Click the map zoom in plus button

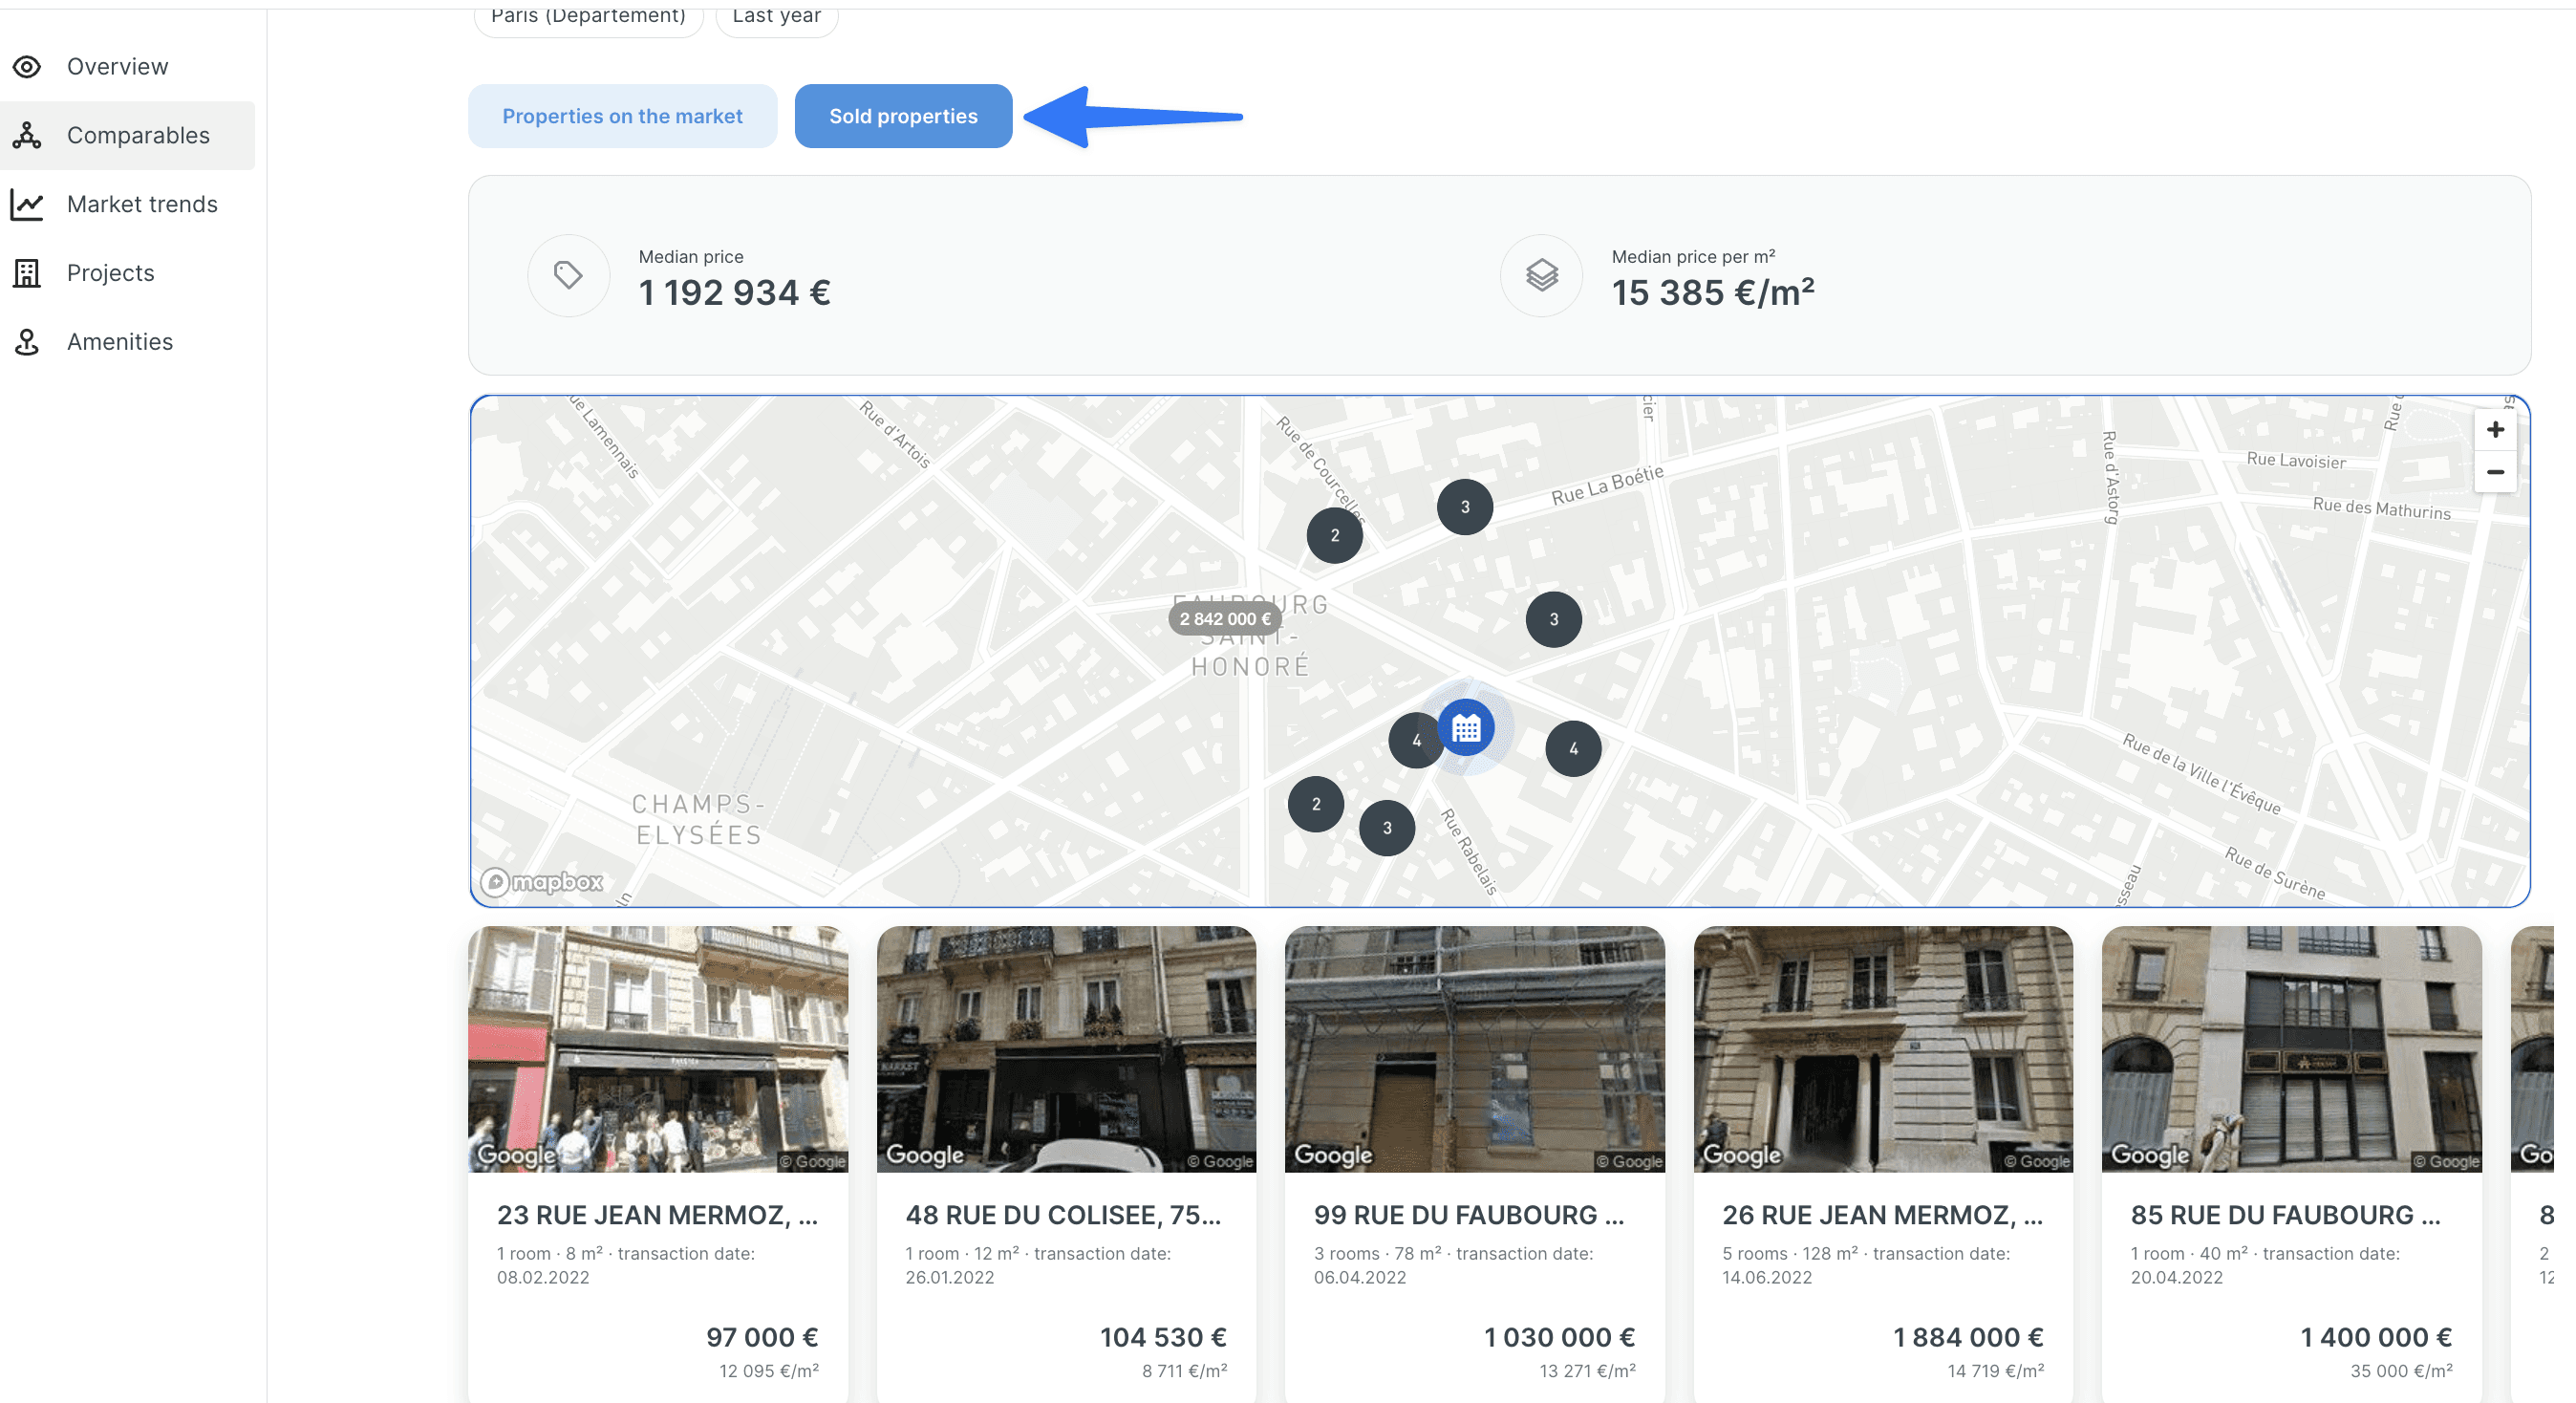(x=2495, y=429)
